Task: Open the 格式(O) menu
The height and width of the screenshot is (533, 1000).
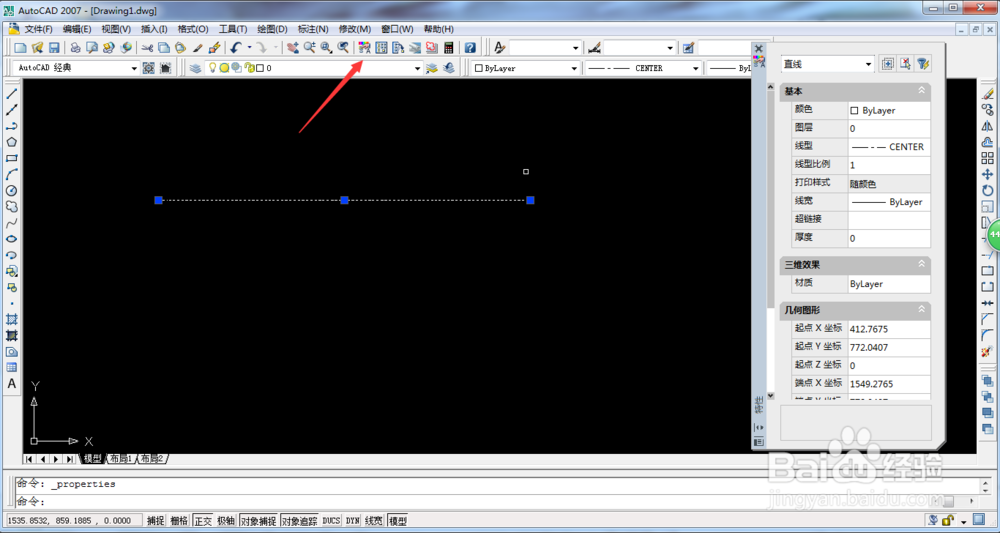Action: tap(193, 29)
